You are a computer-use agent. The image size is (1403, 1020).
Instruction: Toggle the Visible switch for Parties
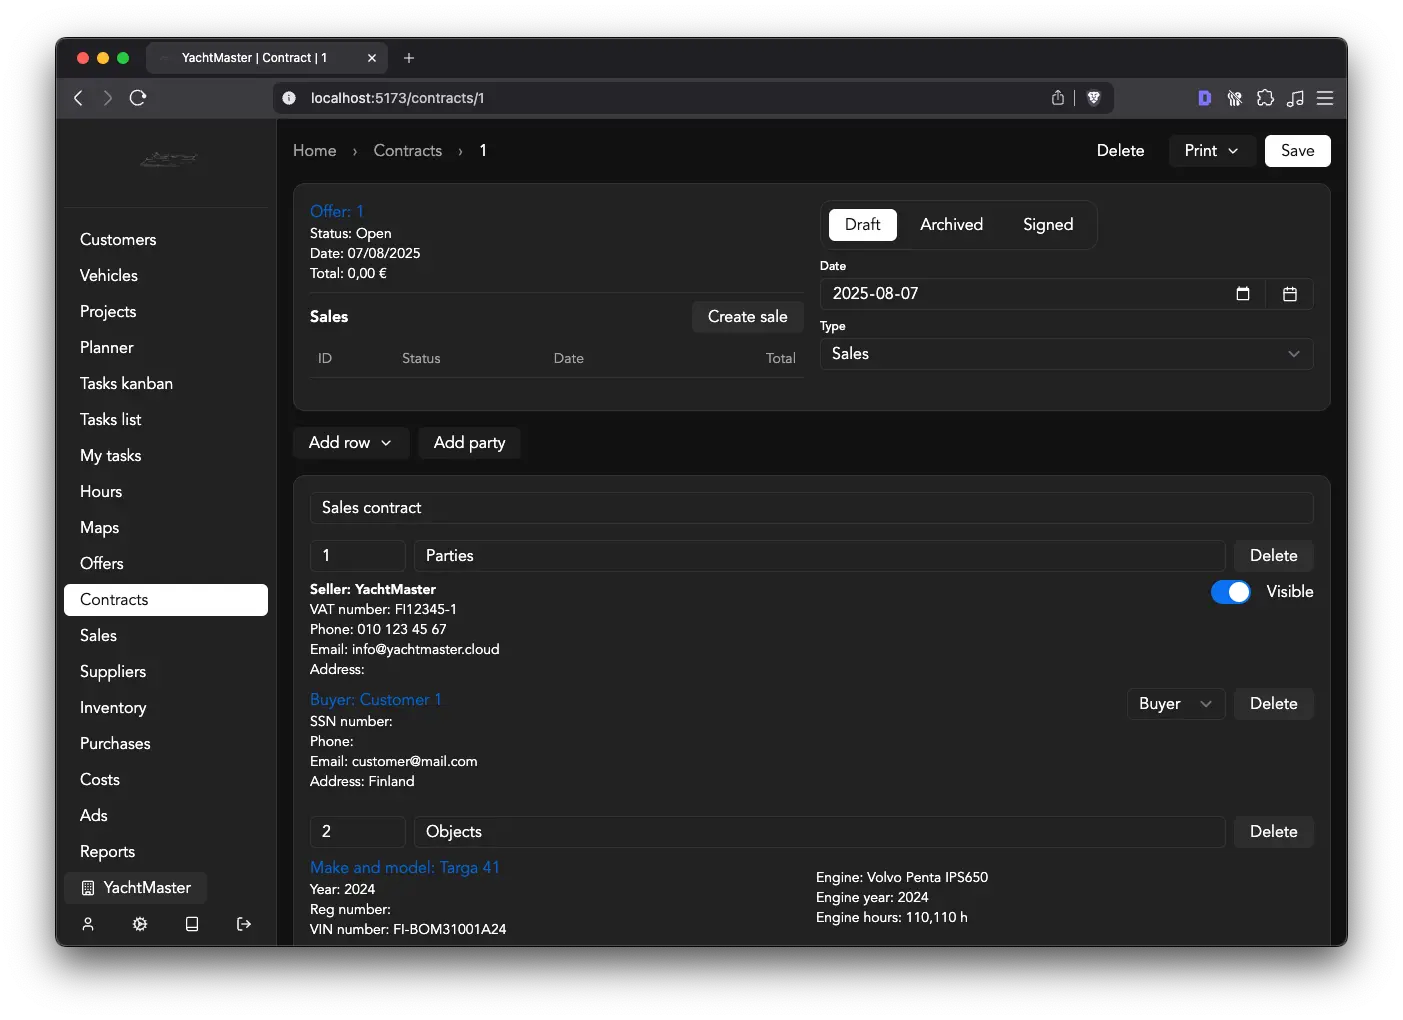1230,592
